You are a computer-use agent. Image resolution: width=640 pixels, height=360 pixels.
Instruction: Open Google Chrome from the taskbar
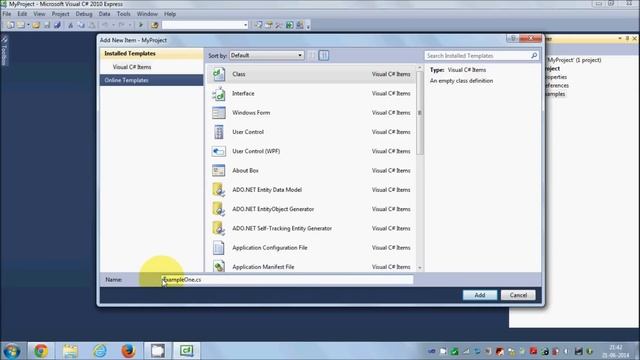[41, 351]
